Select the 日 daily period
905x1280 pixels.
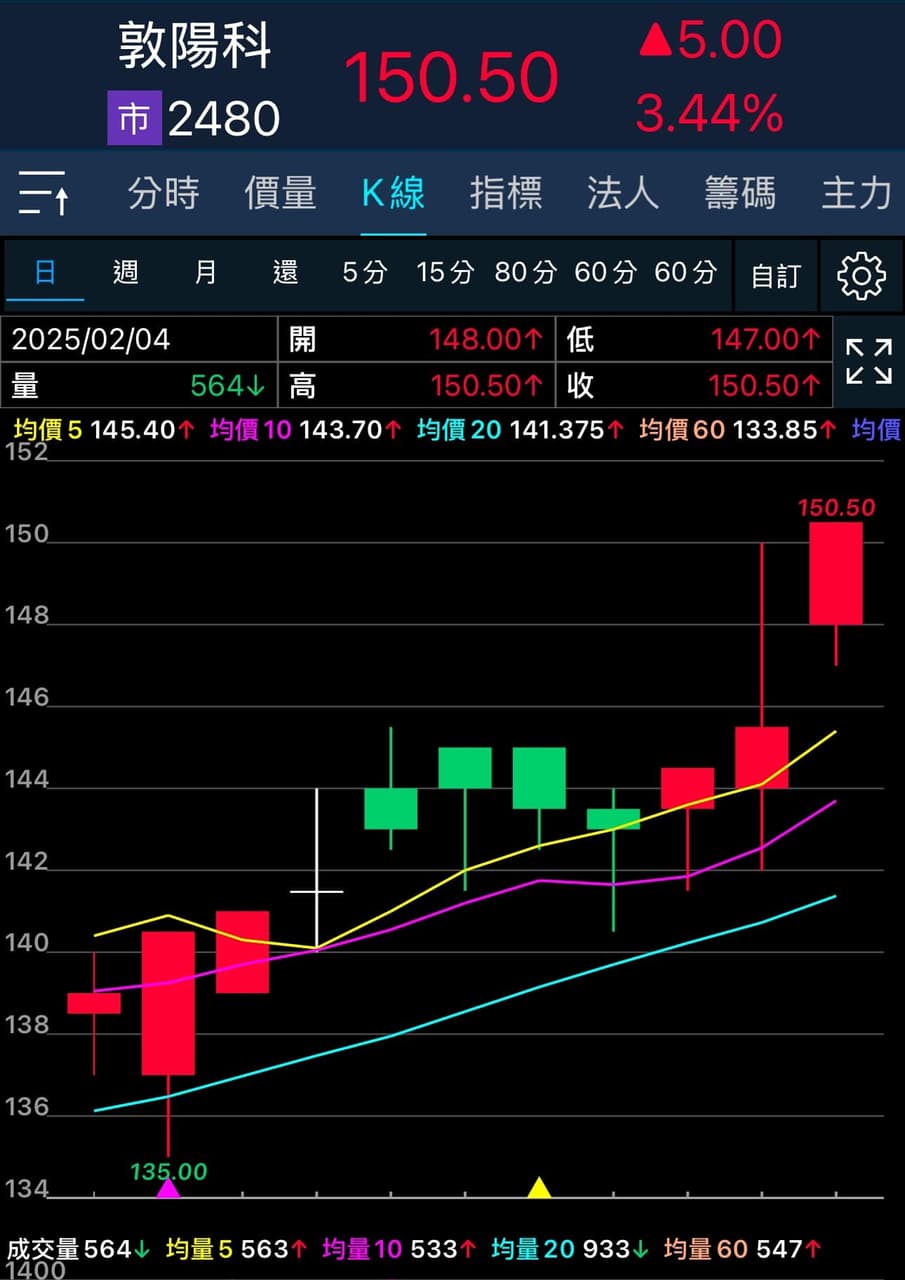[x=46, y=272]
